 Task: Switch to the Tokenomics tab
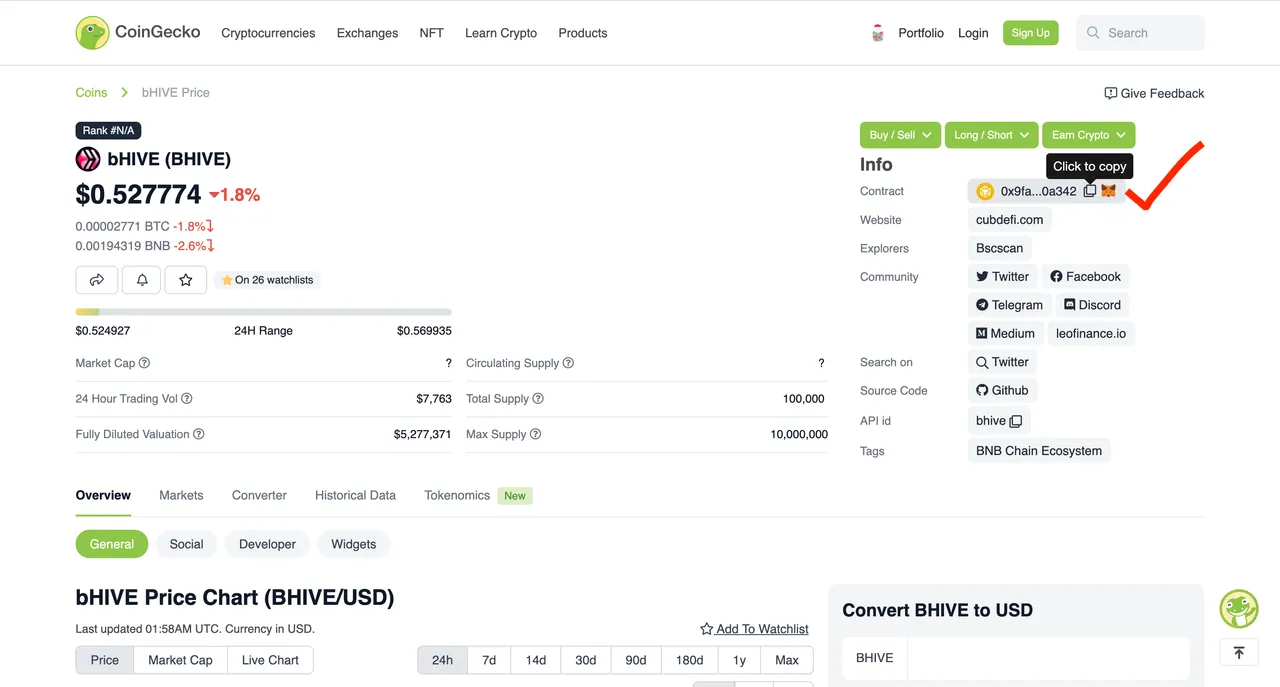coord(457,495)
